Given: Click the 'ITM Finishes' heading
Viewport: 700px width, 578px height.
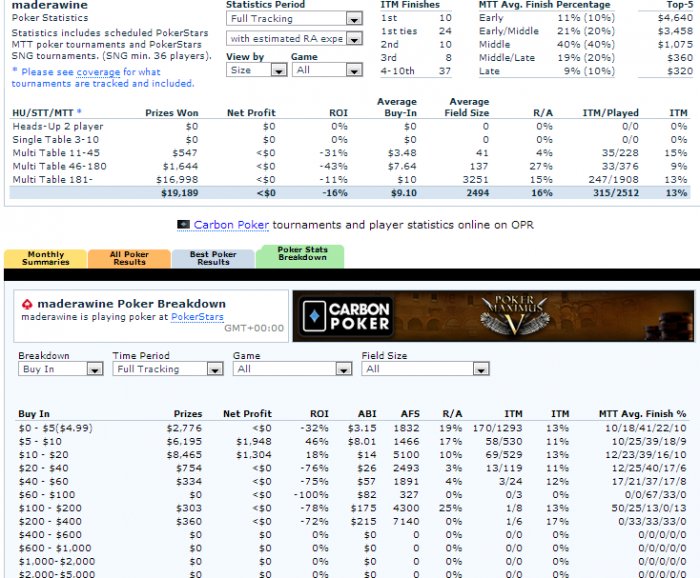Looking at the screenshot, I should tap(410, 5).
